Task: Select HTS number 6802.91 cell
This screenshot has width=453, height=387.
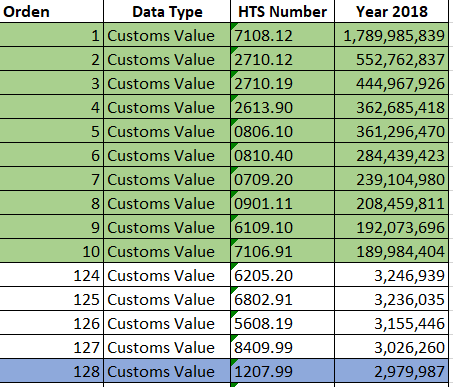Action: [x=282, y=299]
